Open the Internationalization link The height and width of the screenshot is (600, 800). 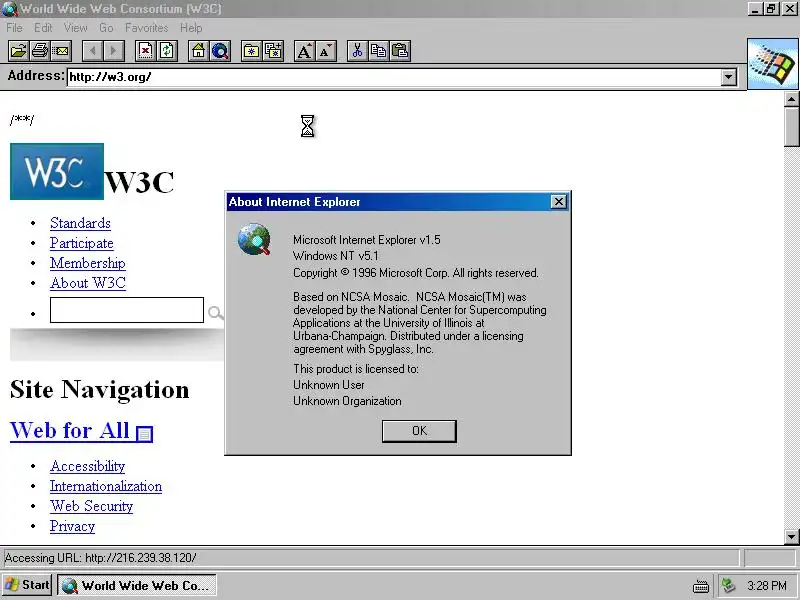tap(106, 486)
